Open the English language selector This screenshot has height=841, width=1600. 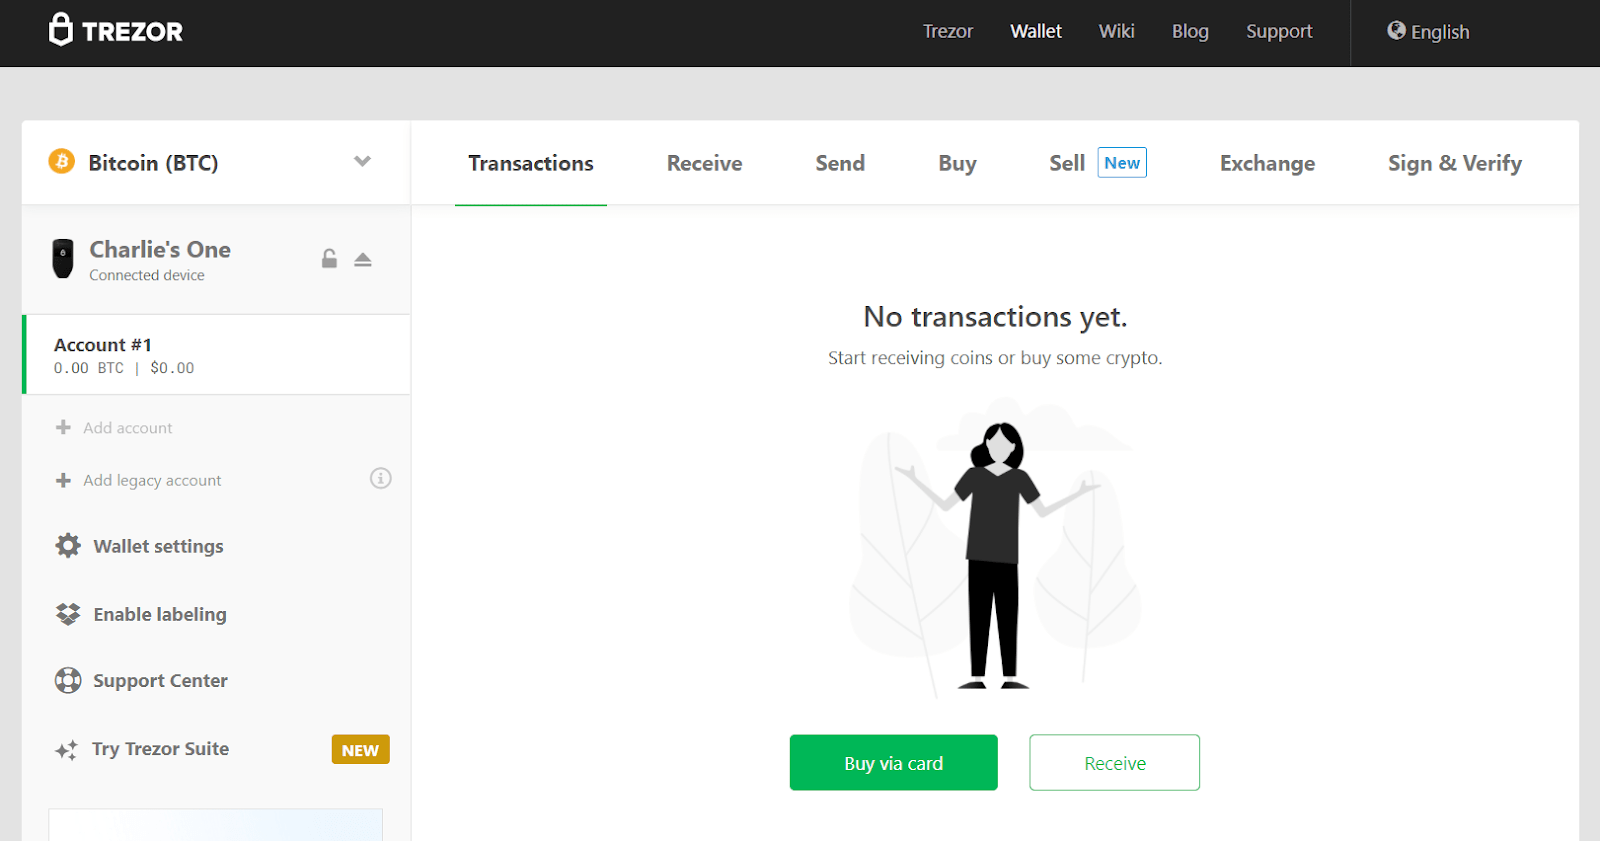1428,32
